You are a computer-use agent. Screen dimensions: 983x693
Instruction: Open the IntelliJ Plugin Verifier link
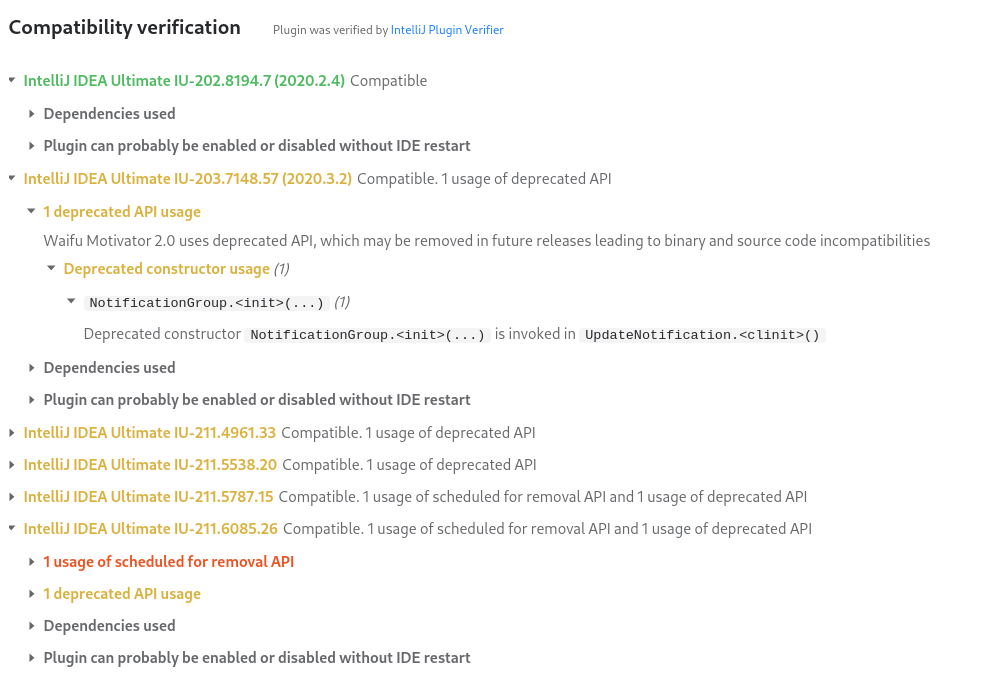447,30
